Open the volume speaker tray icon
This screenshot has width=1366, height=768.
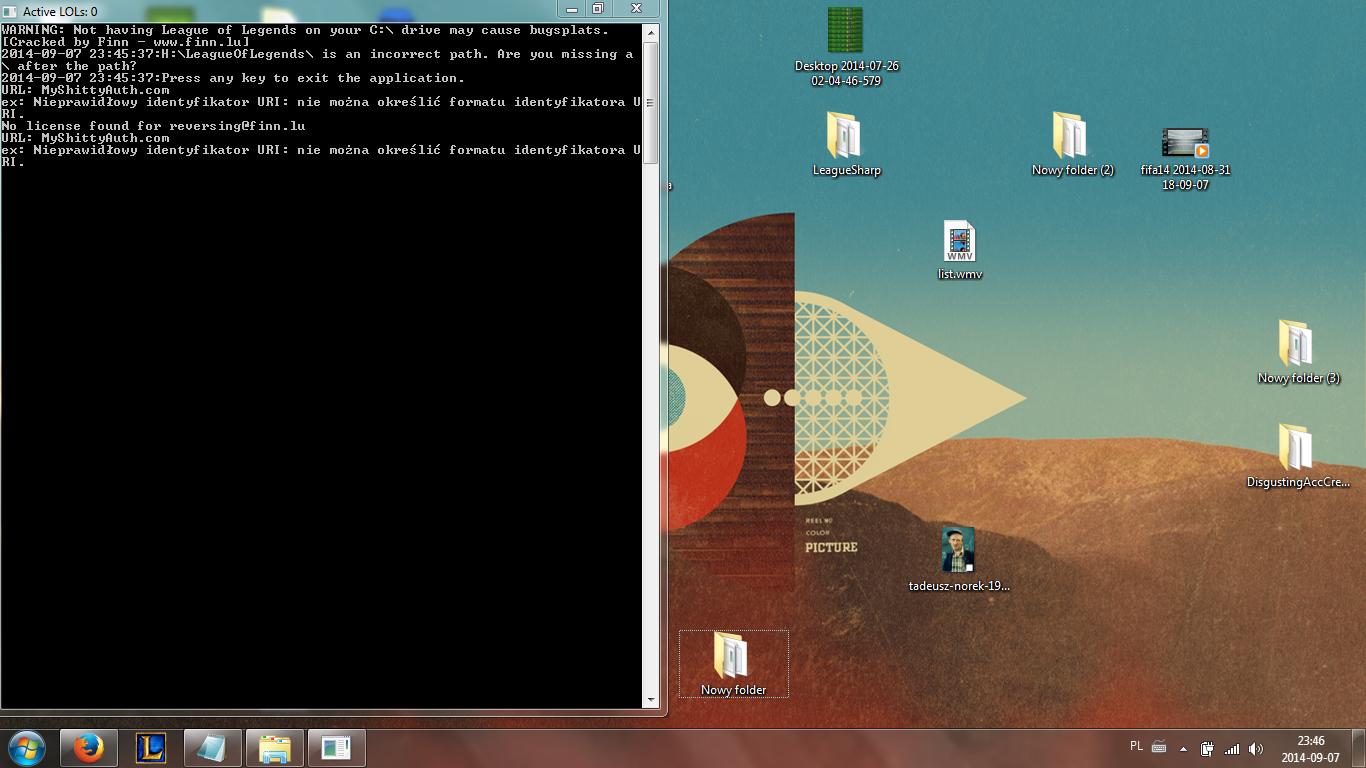[1256, 748]
